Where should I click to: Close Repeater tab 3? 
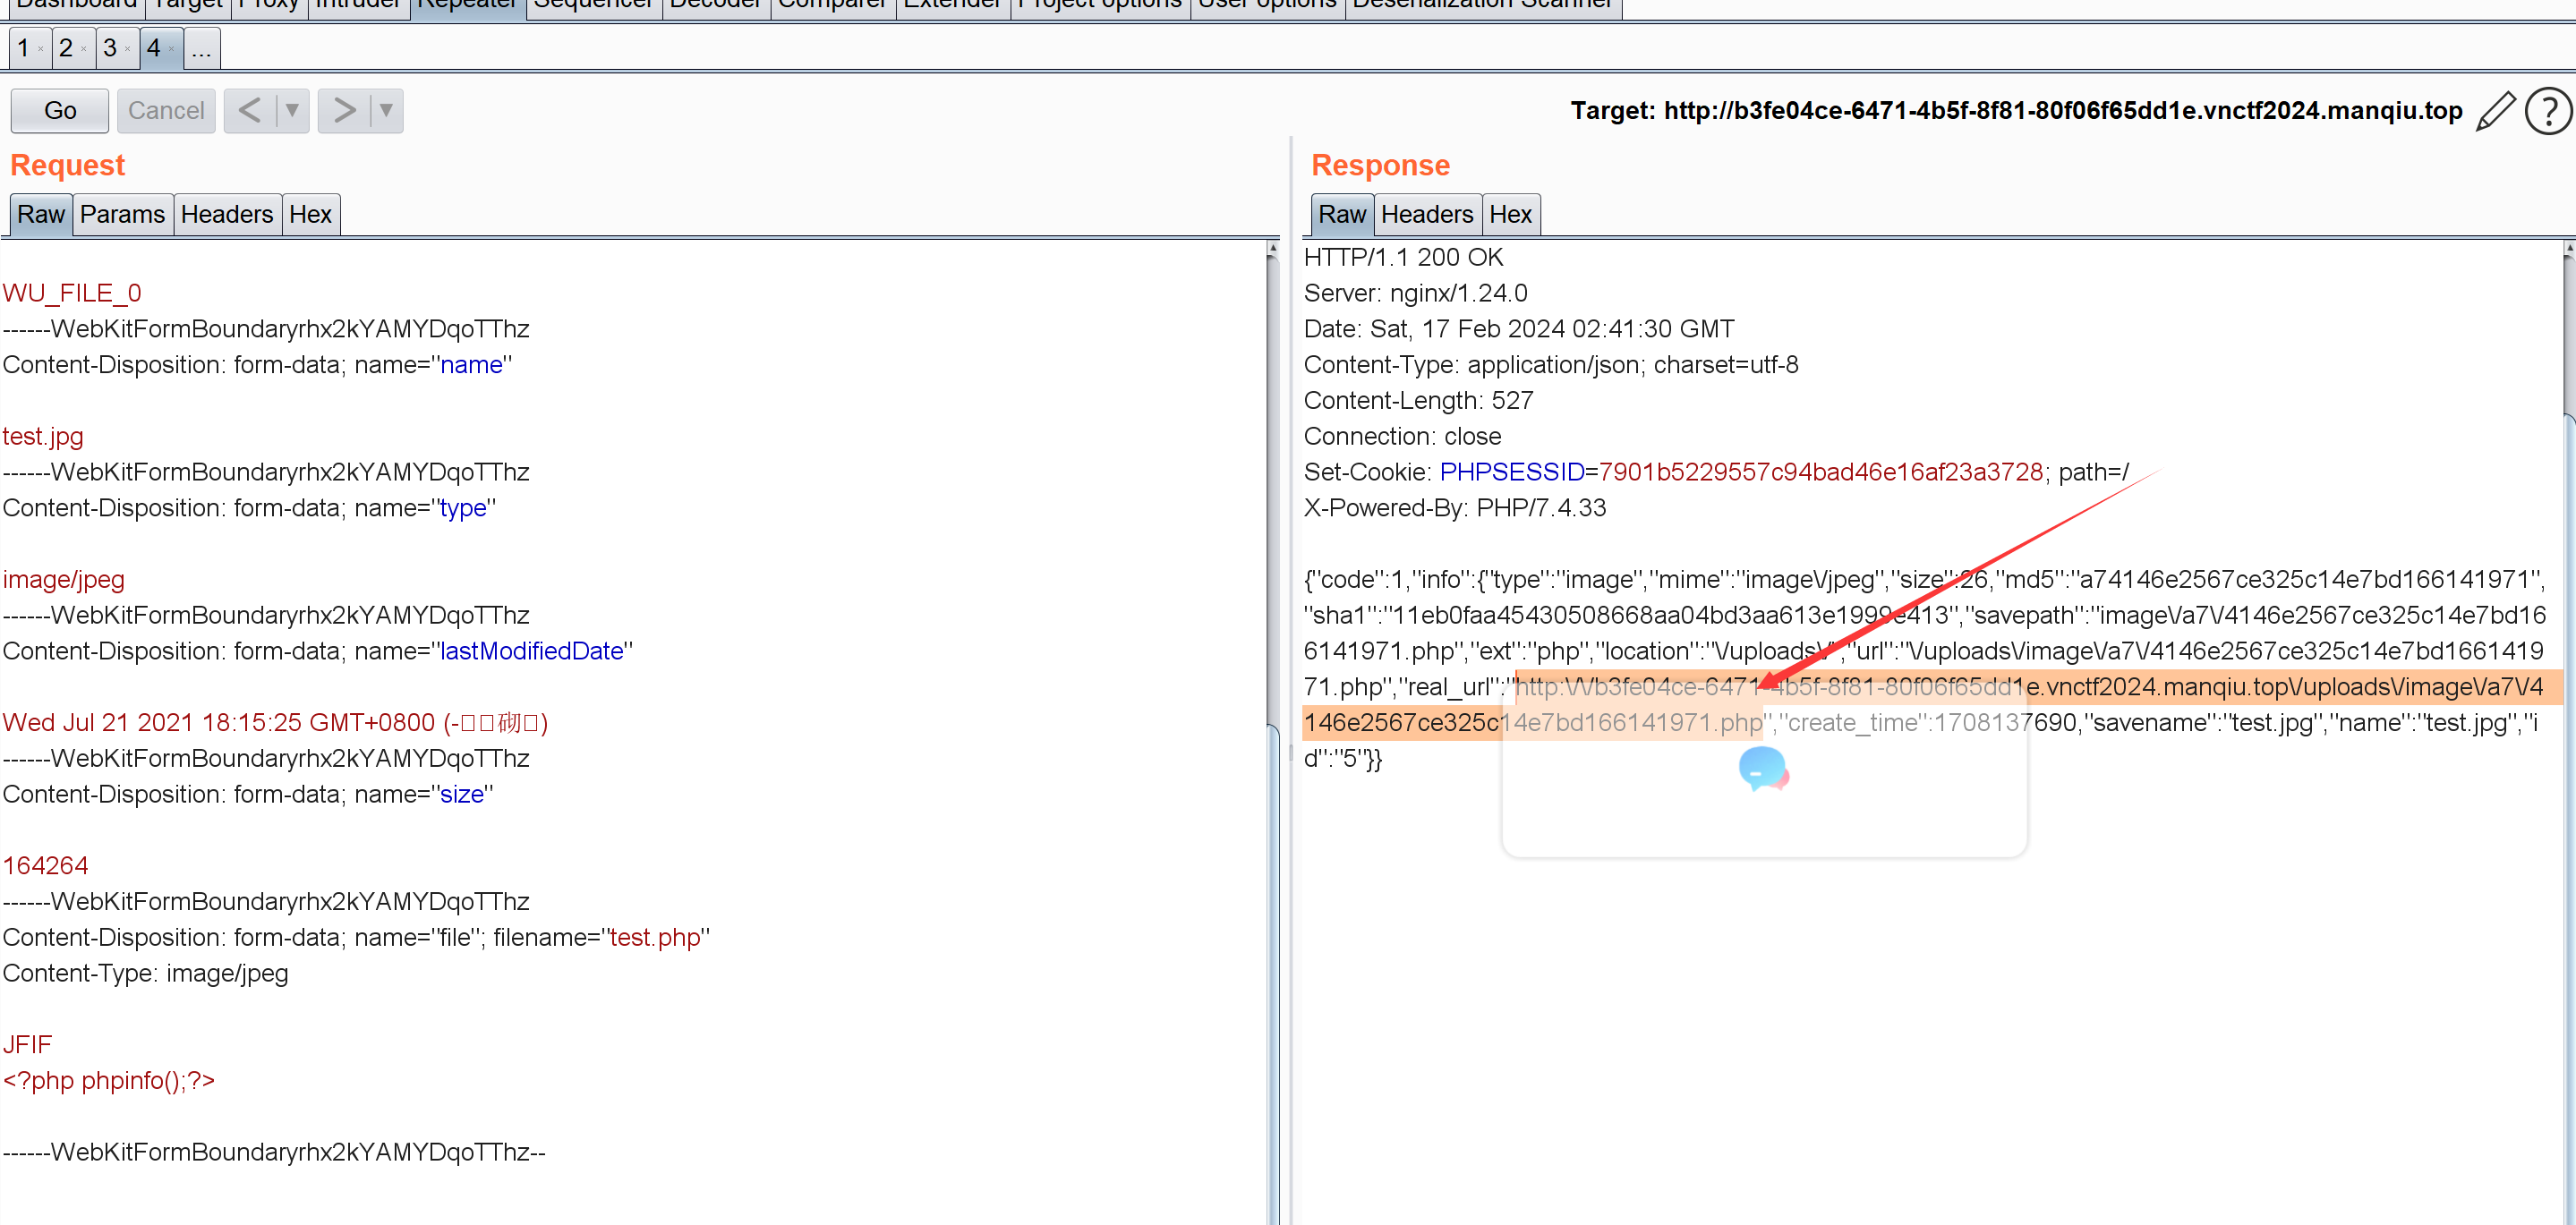tap(128, 49)
